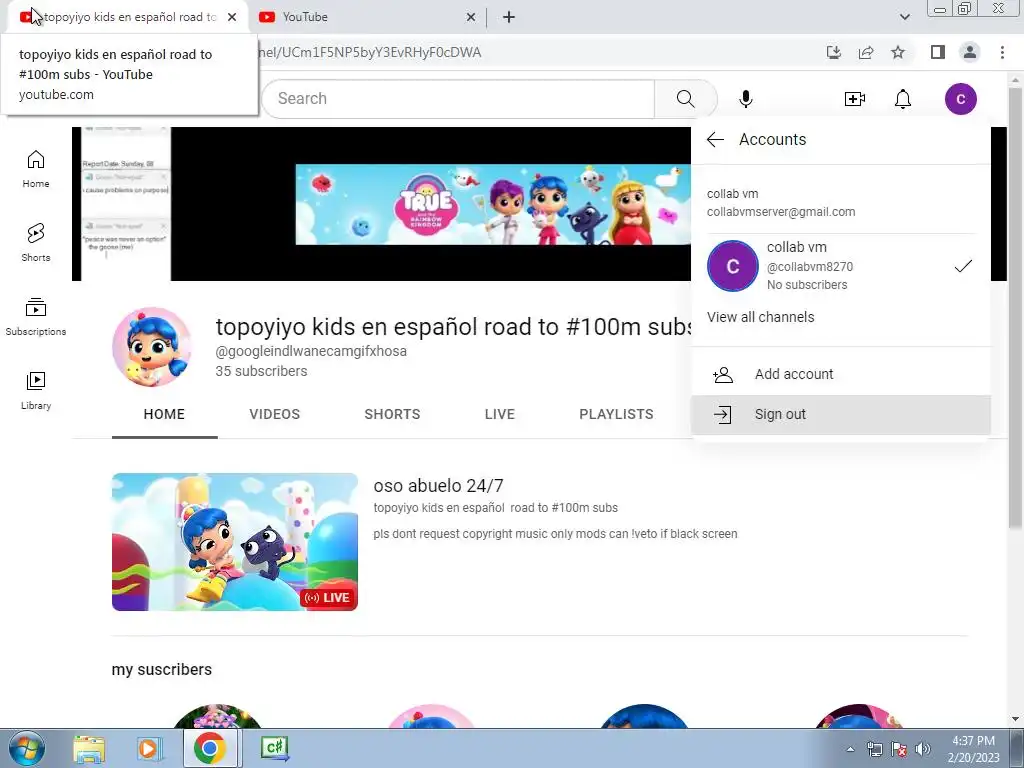Open the Windows Start menu
Screen dimensions: 1024x768
27,748
